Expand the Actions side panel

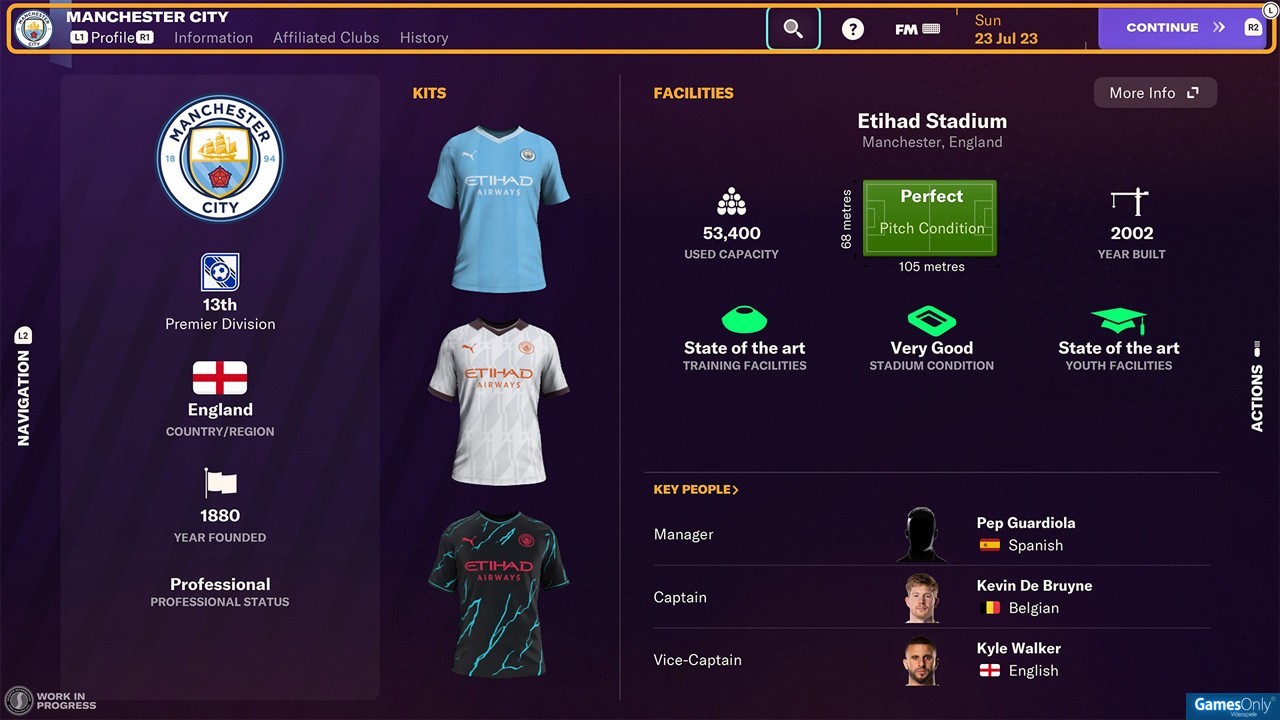click(1257, 386)
